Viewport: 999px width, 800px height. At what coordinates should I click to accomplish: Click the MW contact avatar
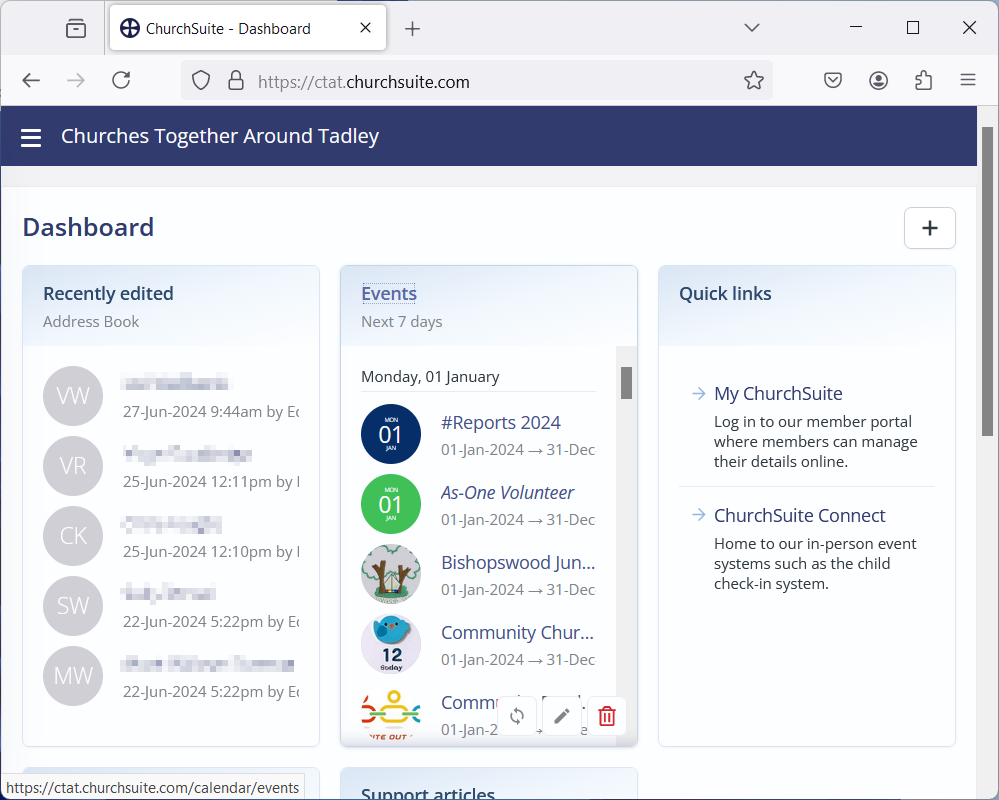click(73, 676)
